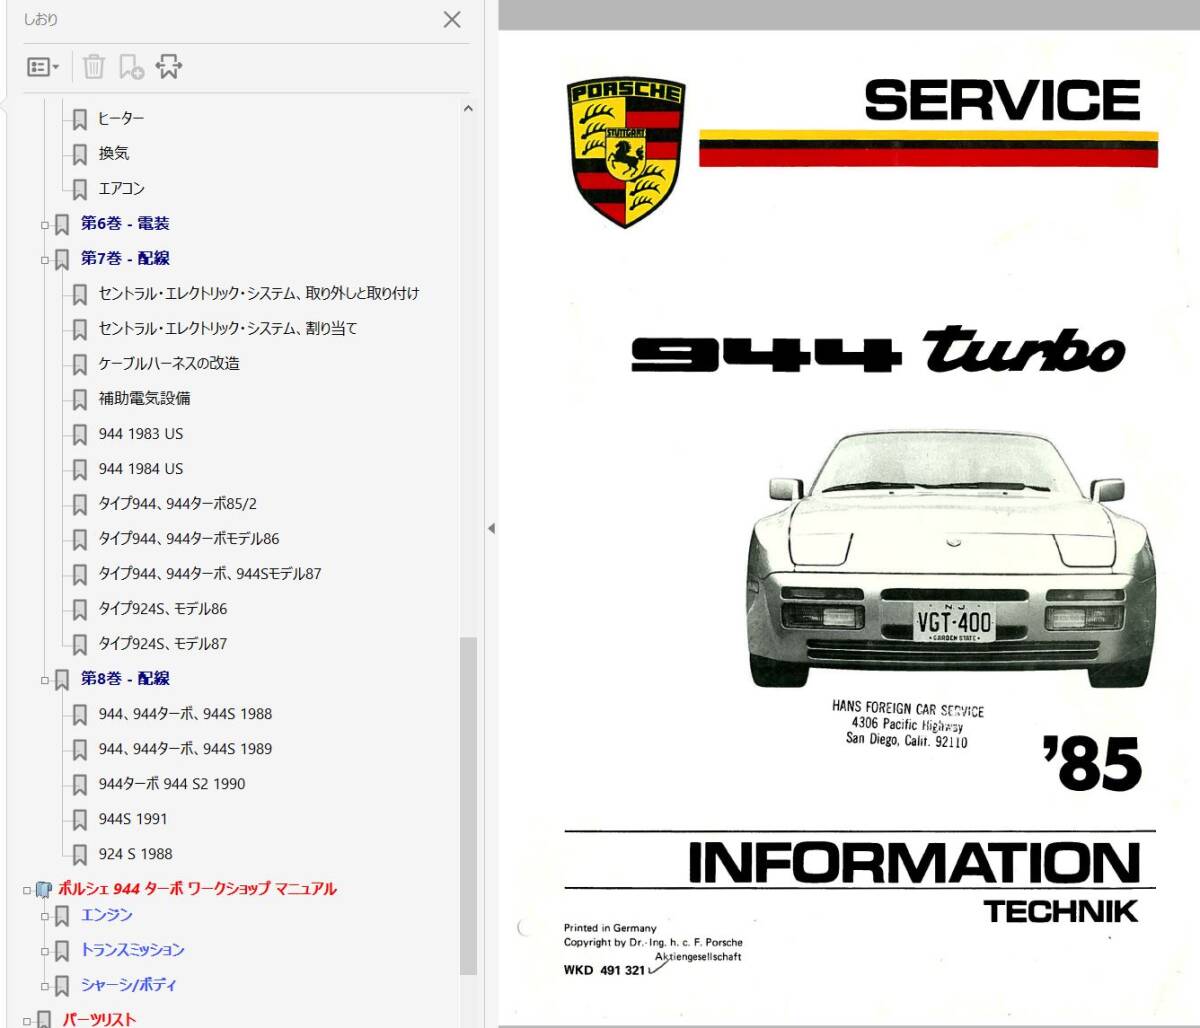This screenshot has width=1200, height=1028.
Task: Click the add new bookmark icon
Action: 131,67
